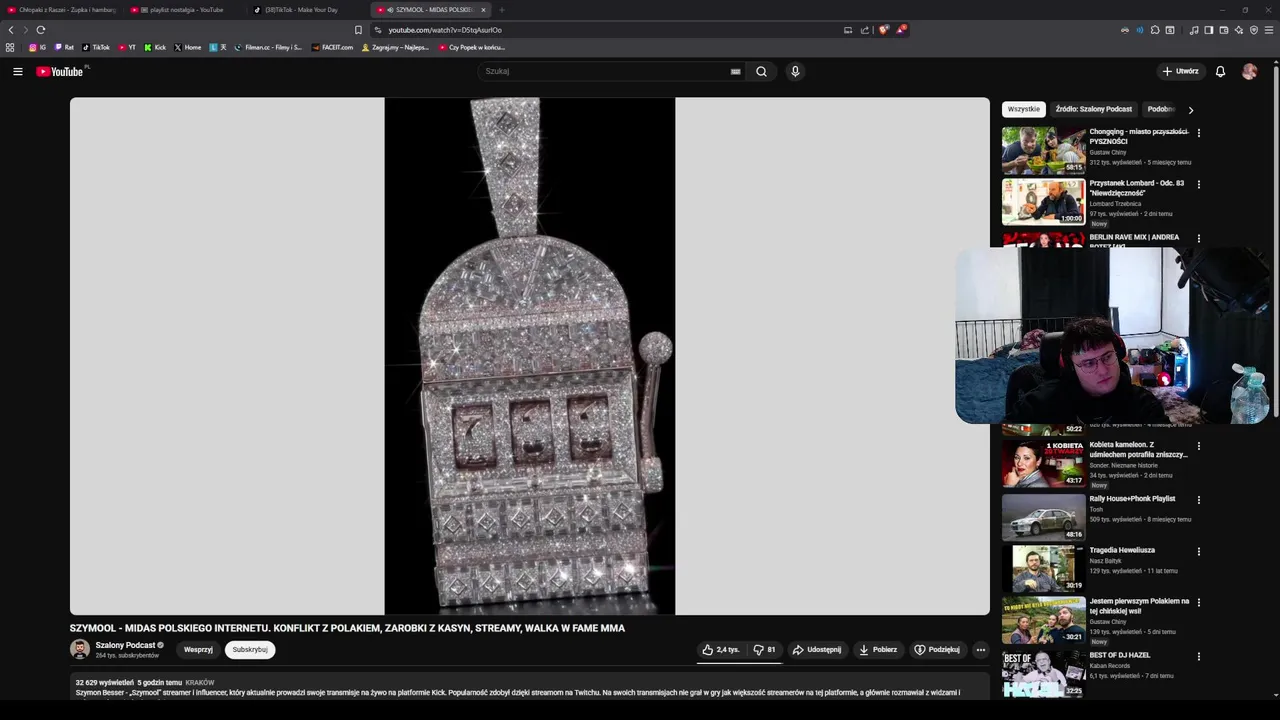Viewport: 1280px width, 720px height.
Task: Open the extensions puzzle icon
Action: [1155, 30]
